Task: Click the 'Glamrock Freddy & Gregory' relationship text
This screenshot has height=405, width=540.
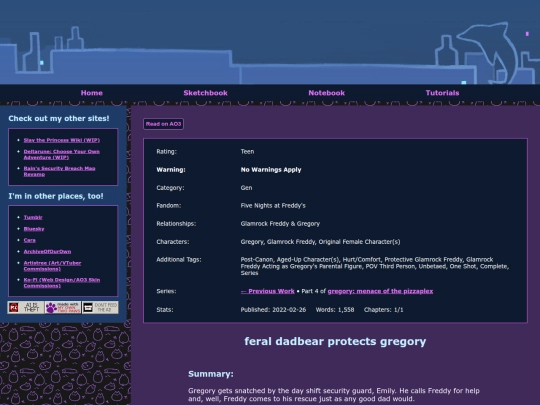Action: [280, 224]
